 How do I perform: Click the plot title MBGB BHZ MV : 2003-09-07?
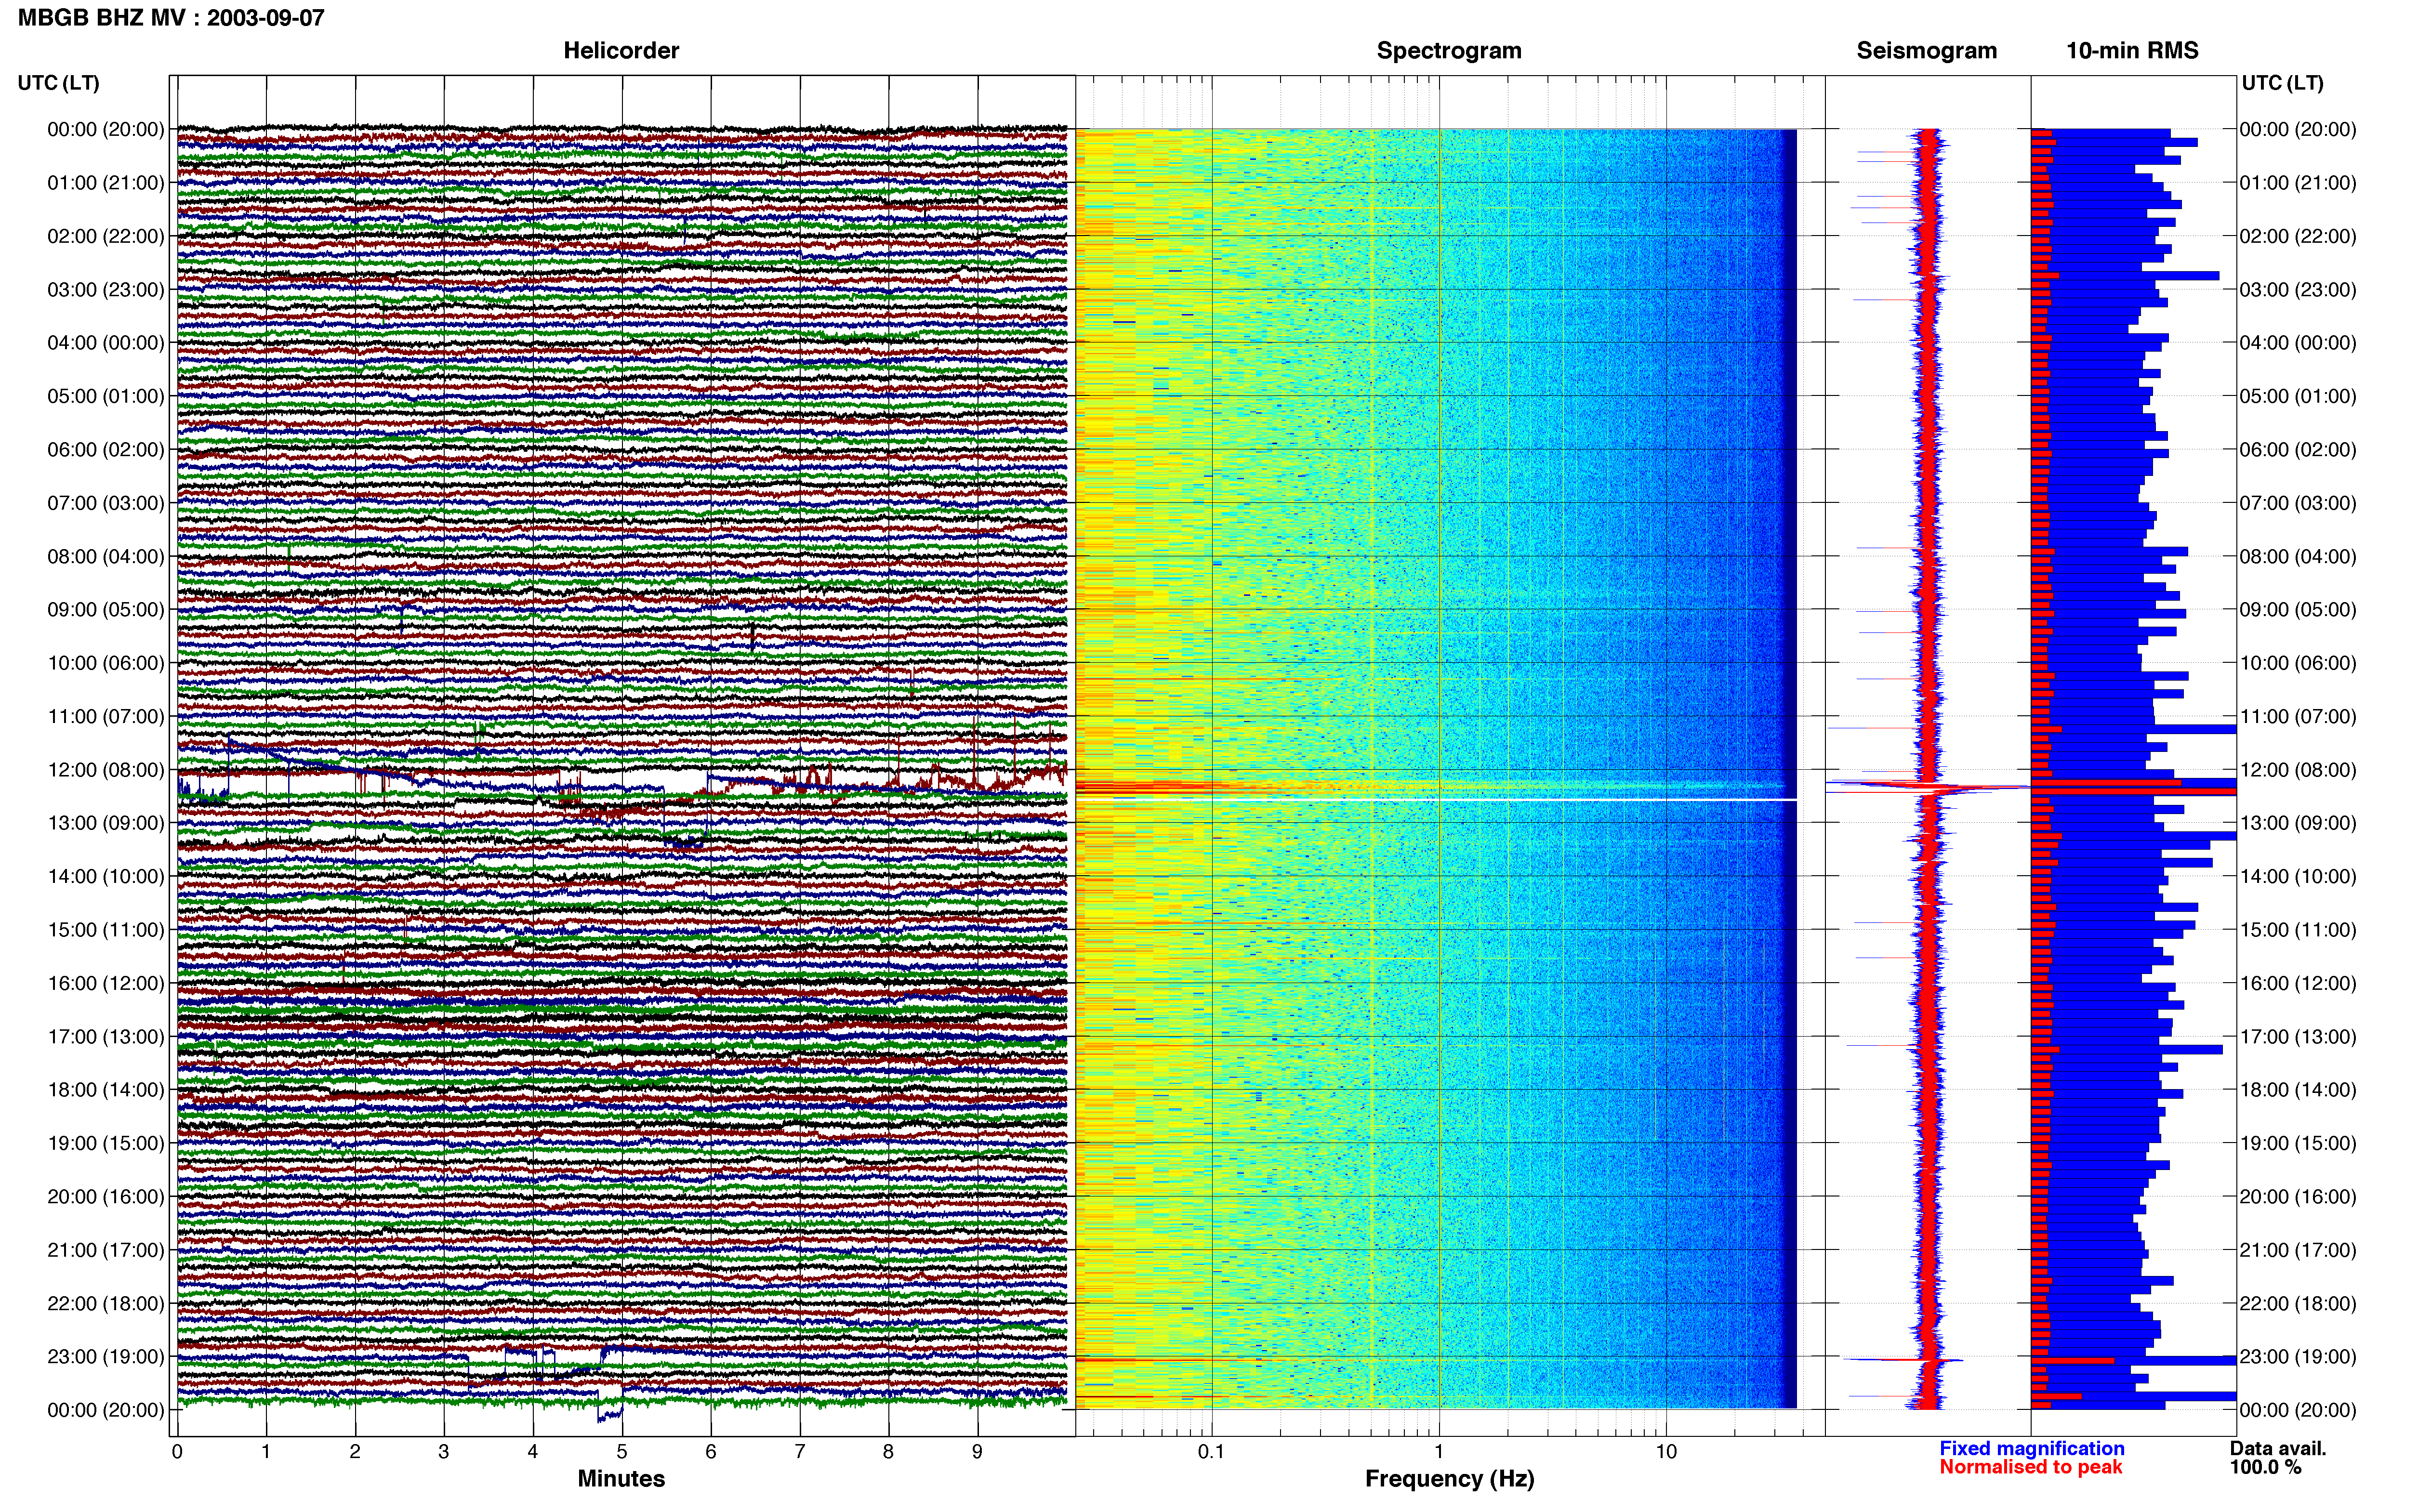[171, 18]
